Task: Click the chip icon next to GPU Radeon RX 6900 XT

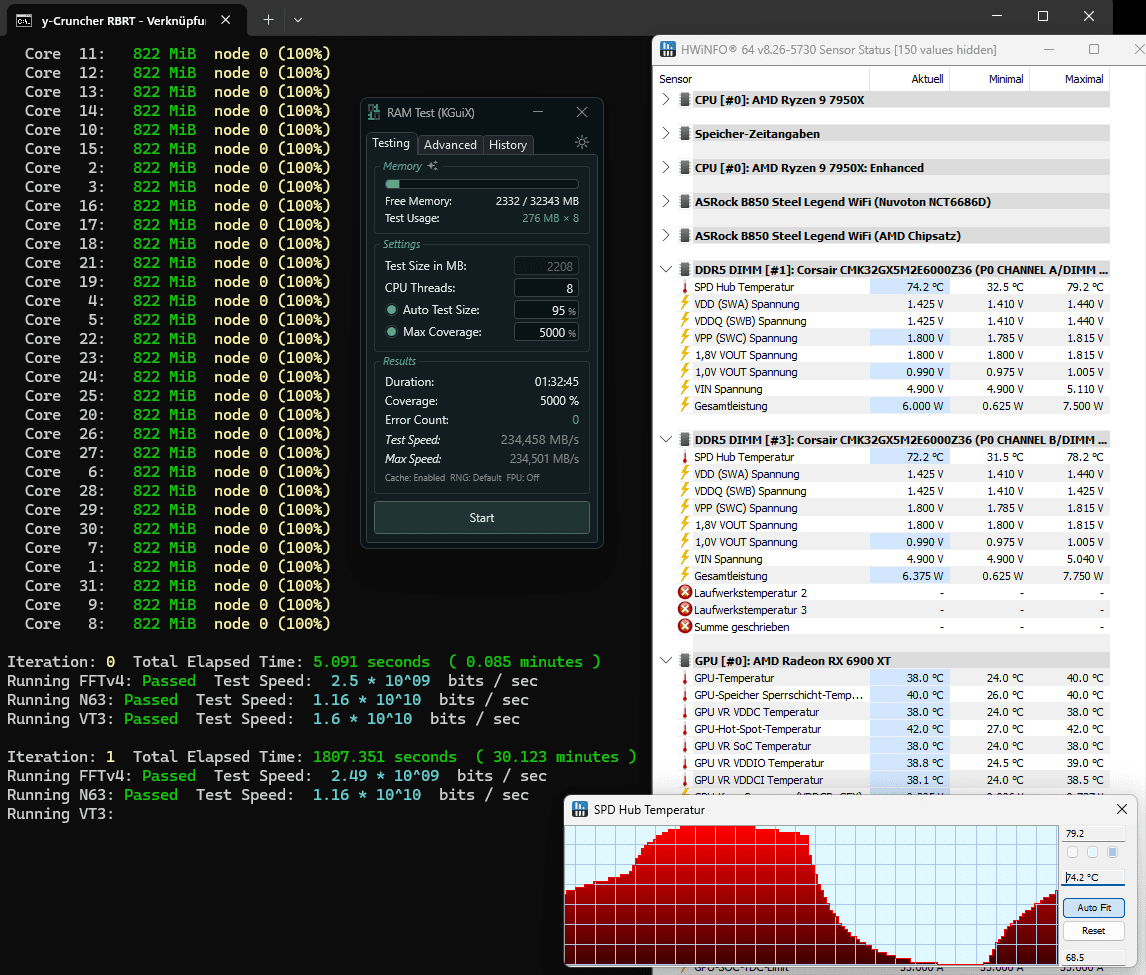Action: click(685, 661)
